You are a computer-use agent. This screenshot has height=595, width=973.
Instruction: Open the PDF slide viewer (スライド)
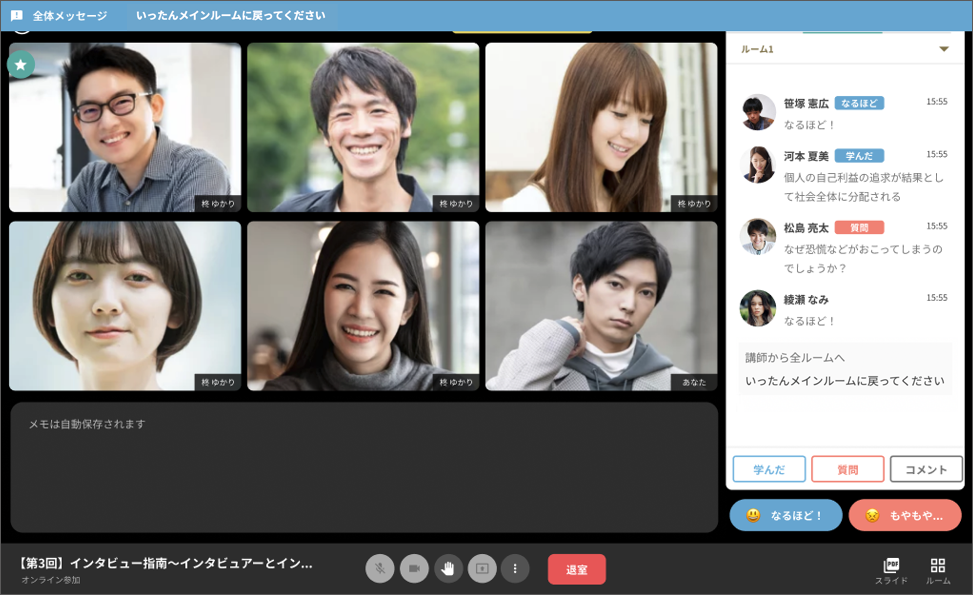(891, 570)
